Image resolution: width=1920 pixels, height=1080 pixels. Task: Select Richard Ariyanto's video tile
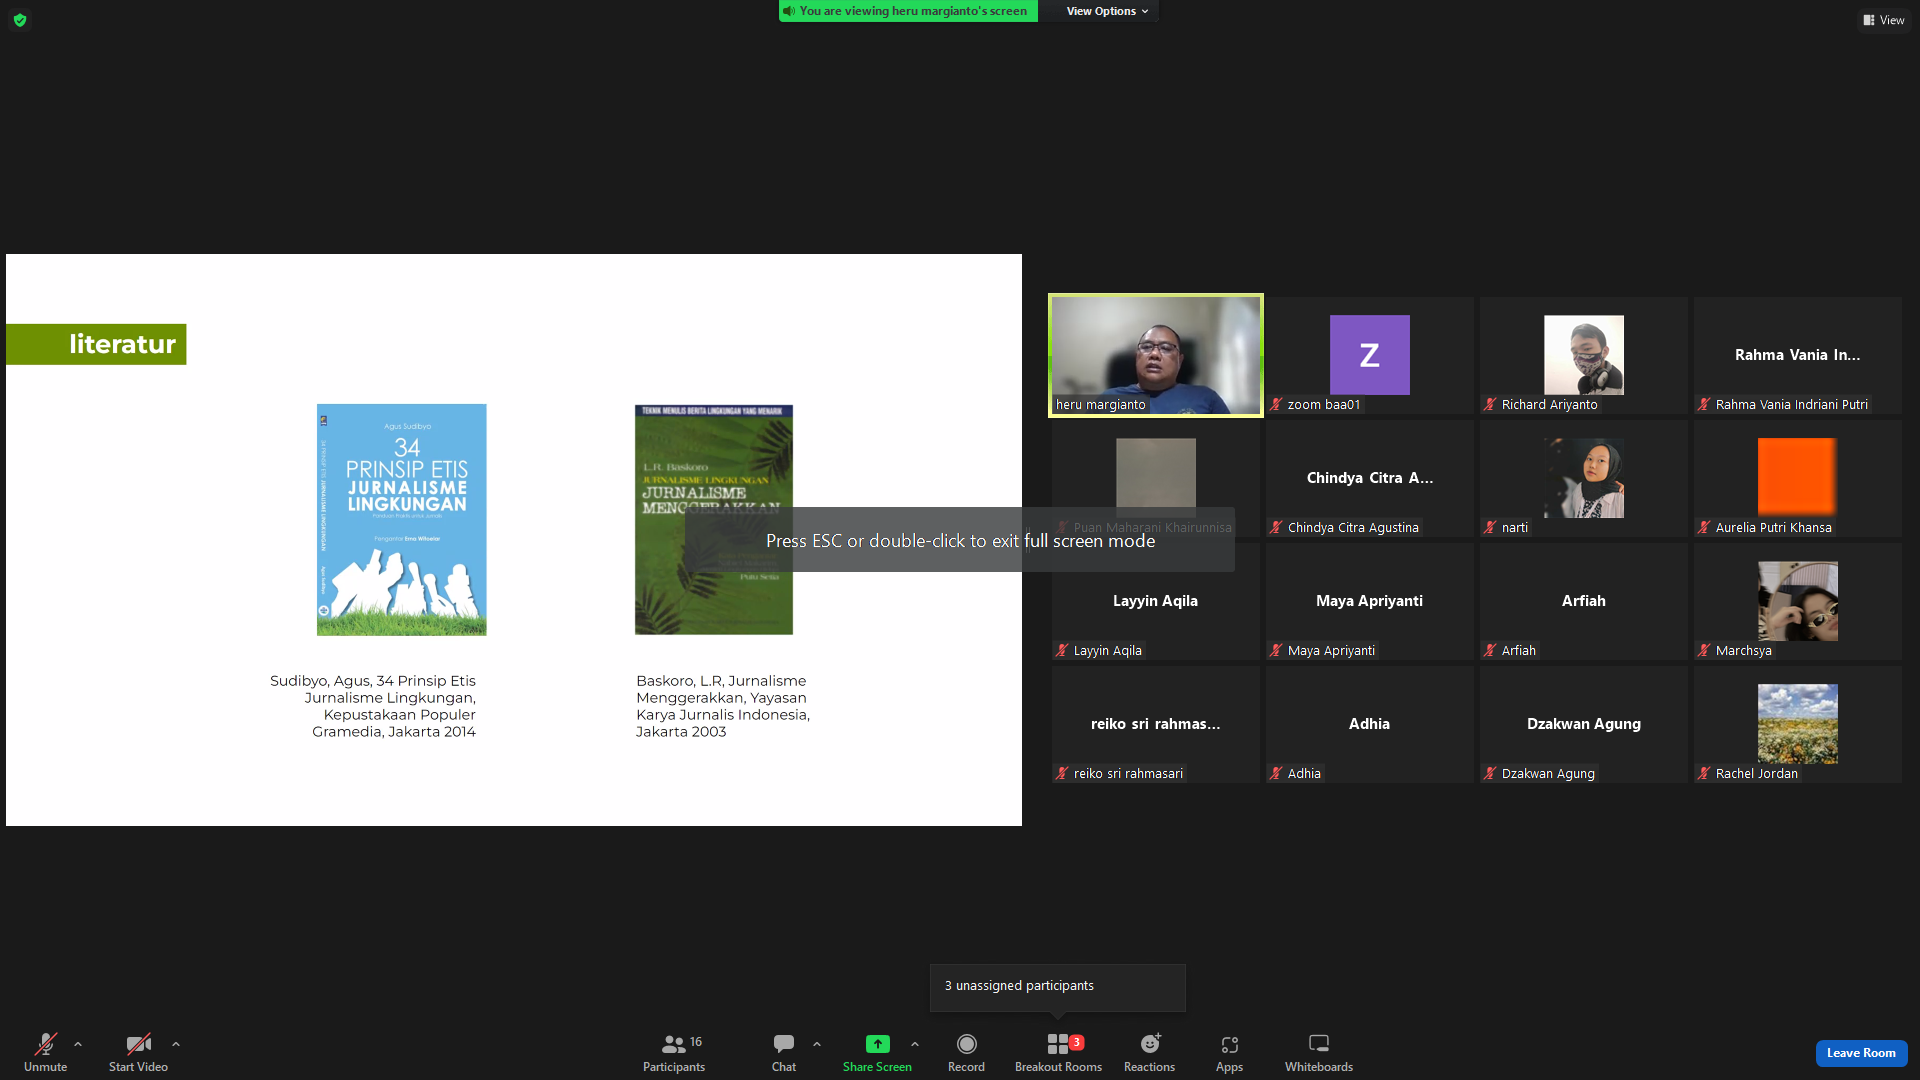1583,355
